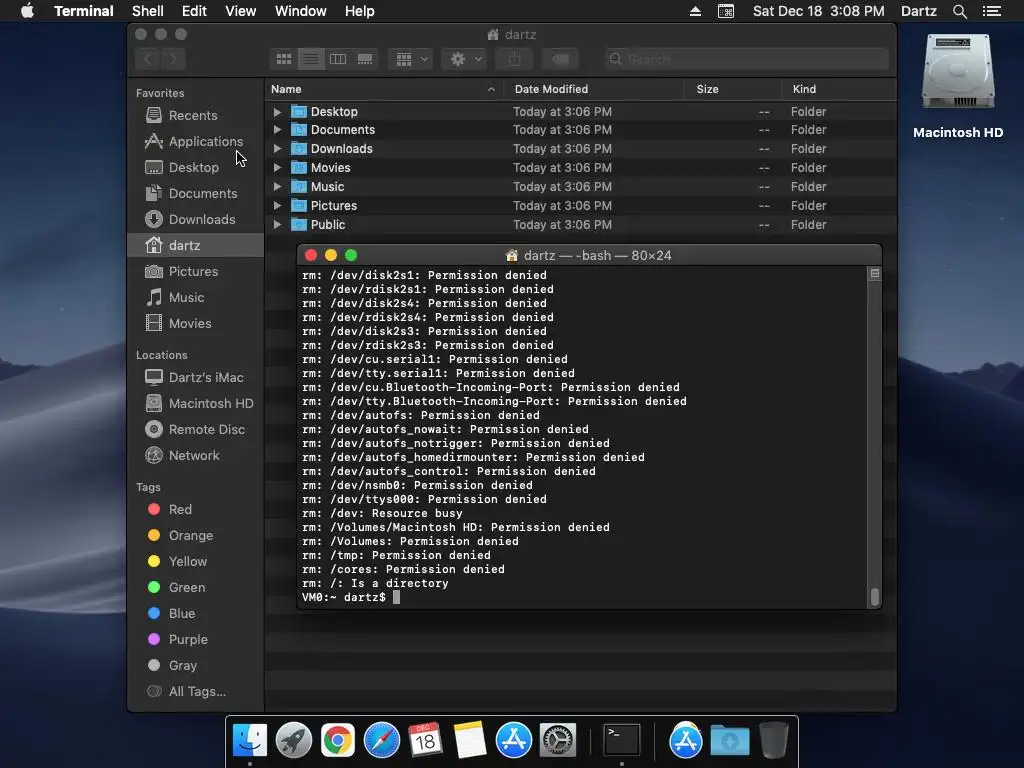
Task: Open Spotlight search in the menu bar
Action: click(x=959, y=11)
